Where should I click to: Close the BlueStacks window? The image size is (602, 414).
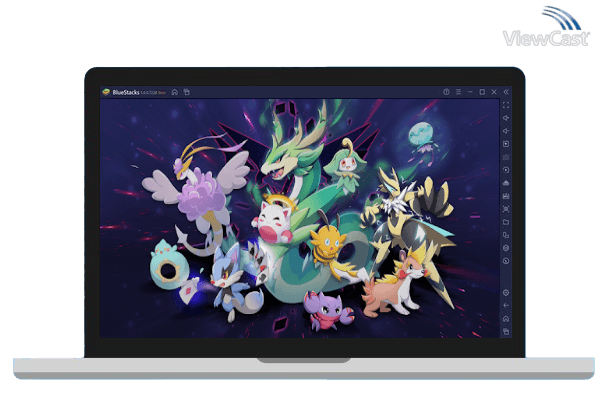point(494,92)
